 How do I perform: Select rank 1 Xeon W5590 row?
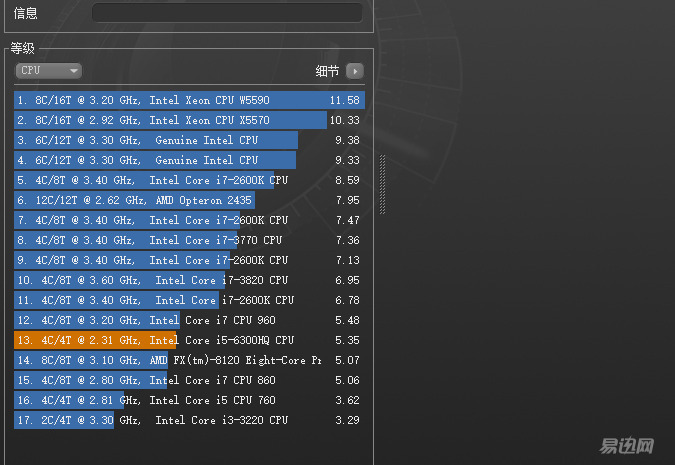189,100
